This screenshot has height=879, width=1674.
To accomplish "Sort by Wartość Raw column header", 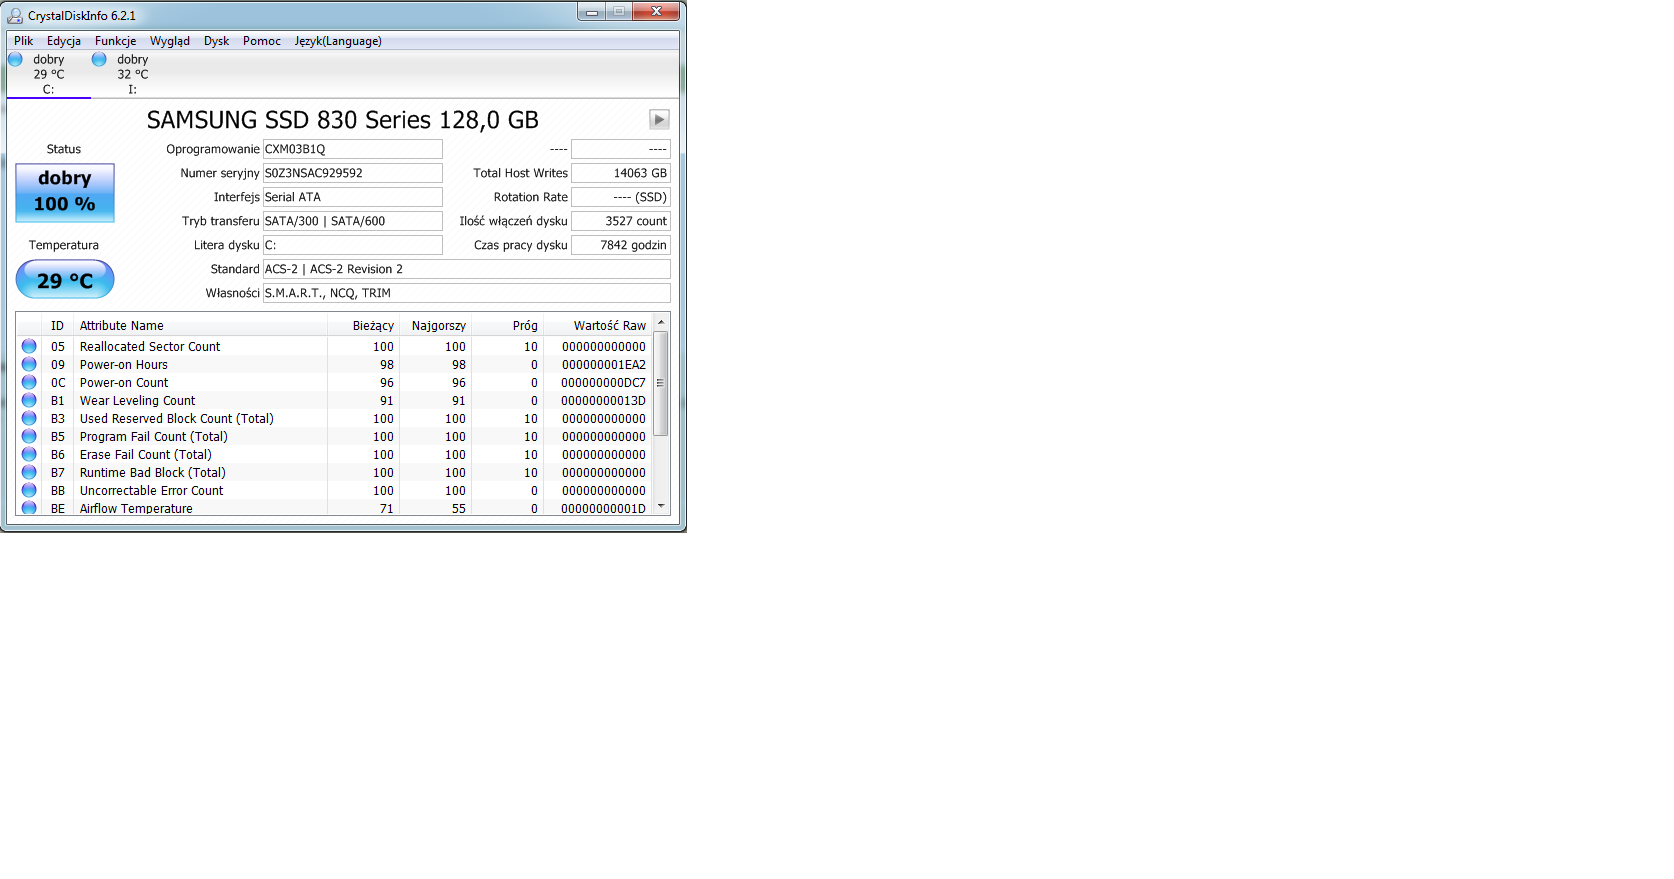I will (x=598, y=326).
